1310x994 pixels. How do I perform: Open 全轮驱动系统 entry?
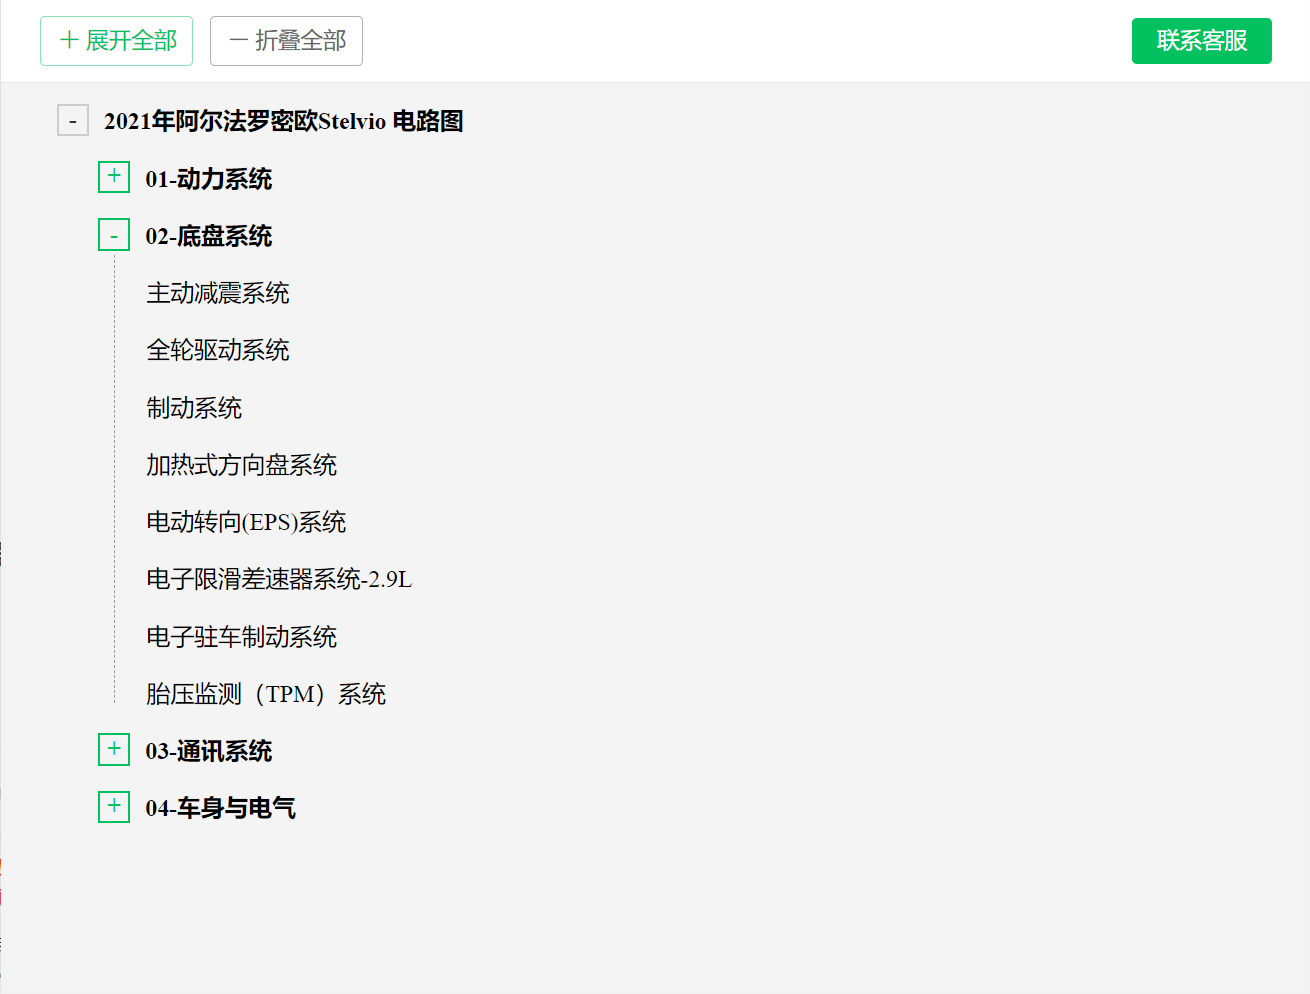coord(218,350)
